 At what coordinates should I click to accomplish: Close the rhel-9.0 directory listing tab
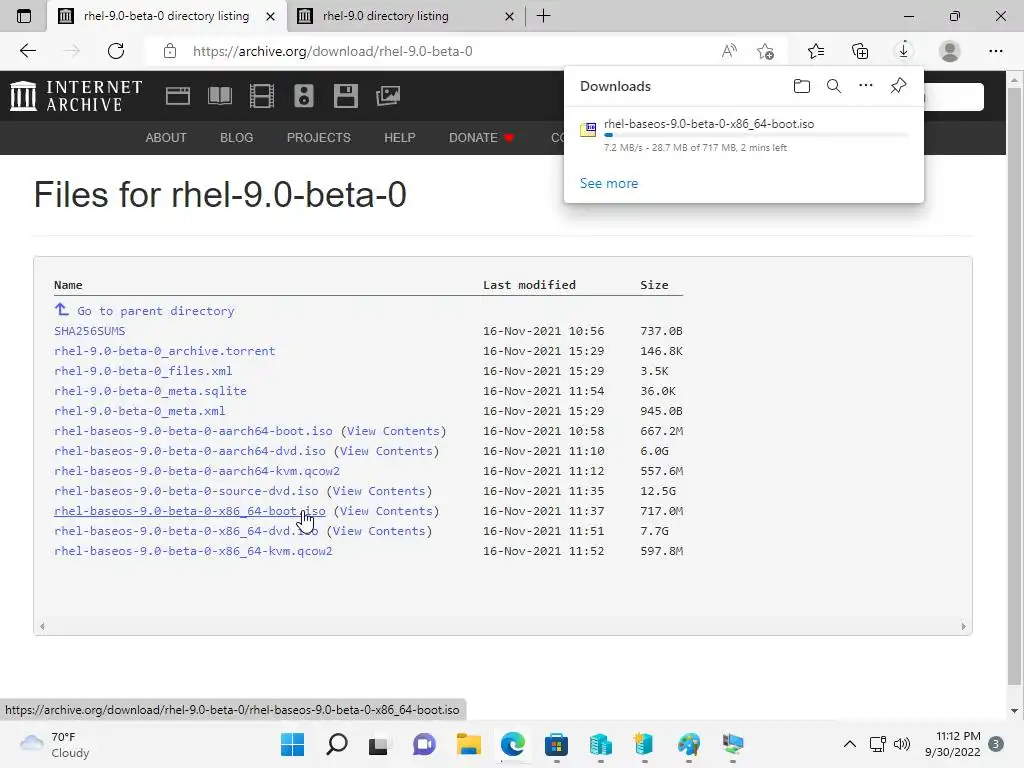509,16
